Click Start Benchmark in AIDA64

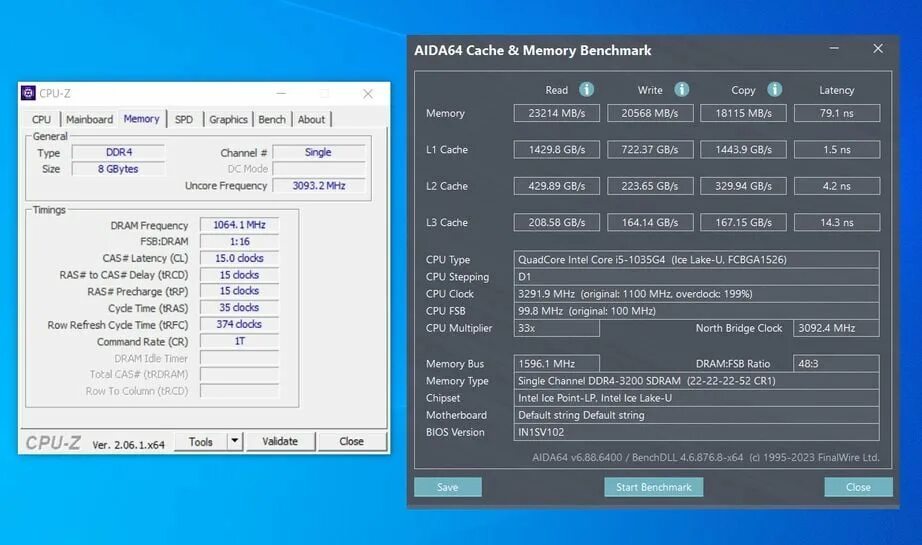[x=653, y=487]
